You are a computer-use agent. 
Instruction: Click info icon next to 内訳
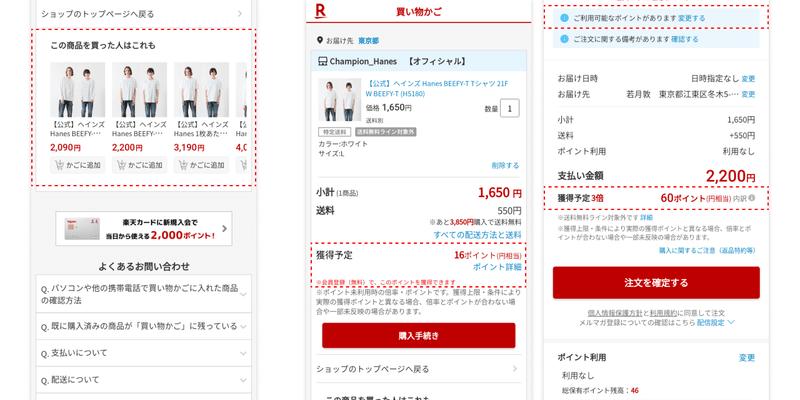pyautogui.click(x=752, y=198)
